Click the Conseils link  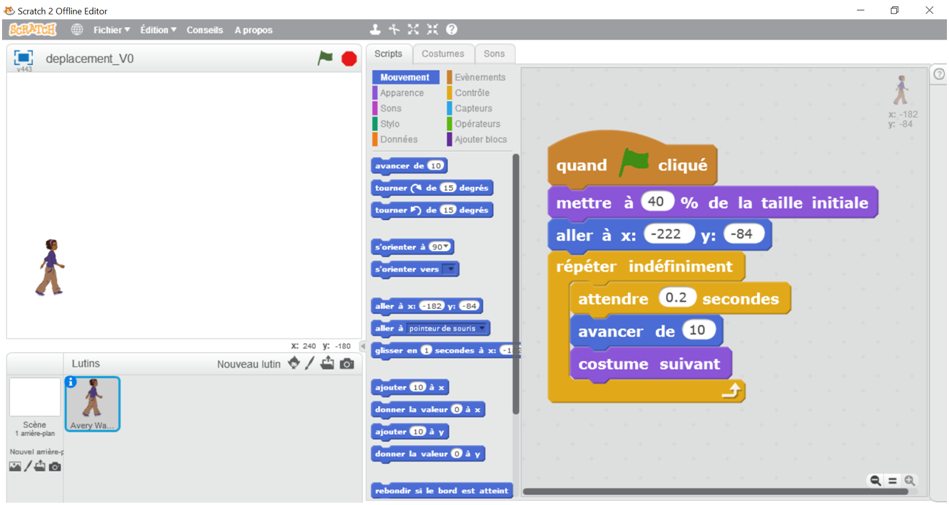(205, 30)
